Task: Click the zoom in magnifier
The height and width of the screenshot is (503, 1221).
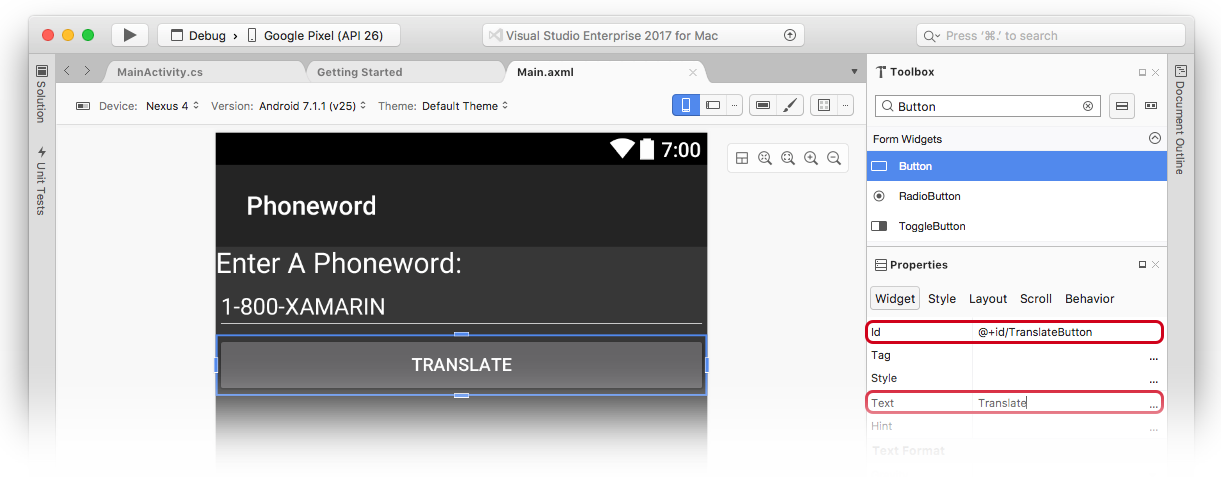Action: [811, 158]
